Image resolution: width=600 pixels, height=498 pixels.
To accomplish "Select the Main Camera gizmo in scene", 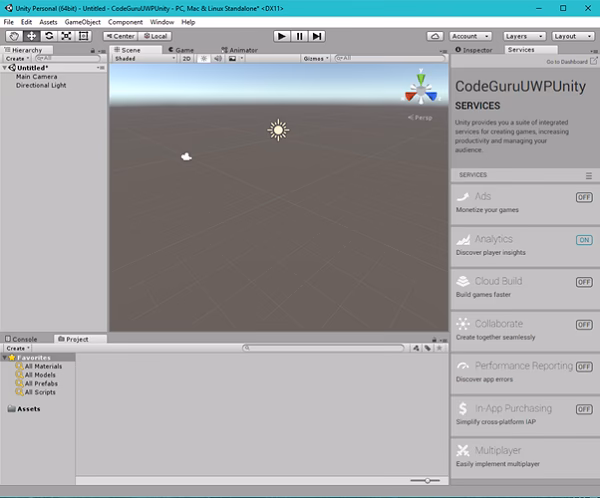I will pos(186,157).
